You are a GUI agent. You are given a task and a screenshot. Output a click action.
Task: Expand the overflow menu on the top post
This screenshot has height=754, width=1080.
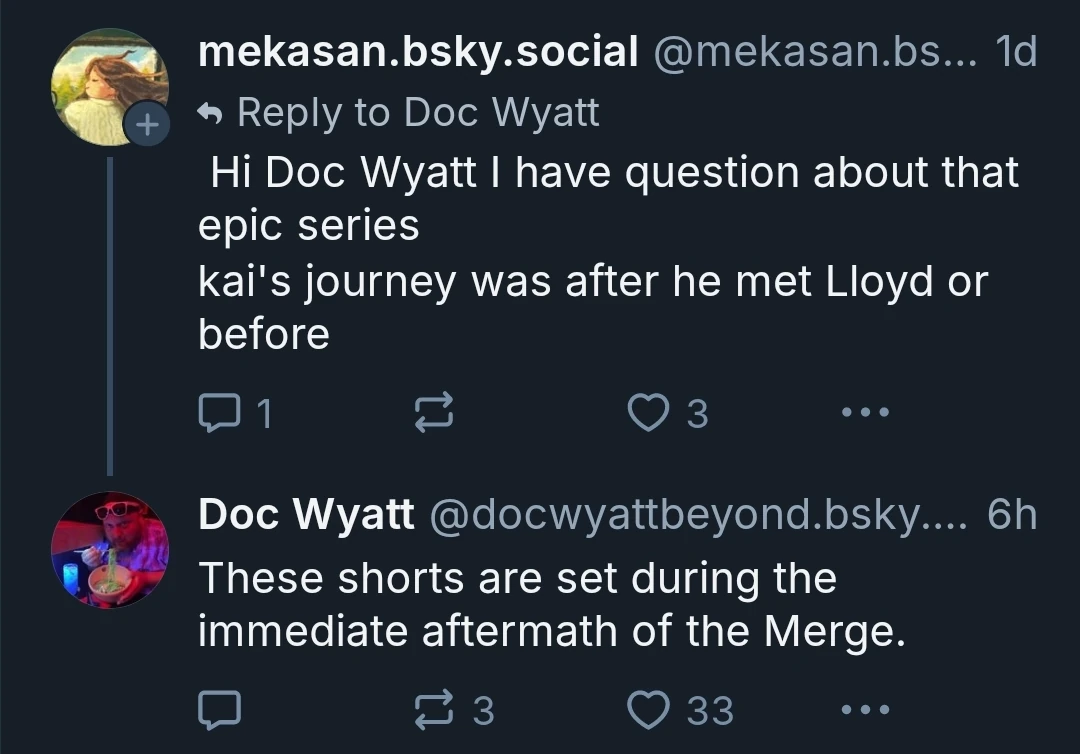[x=863, y=411]
